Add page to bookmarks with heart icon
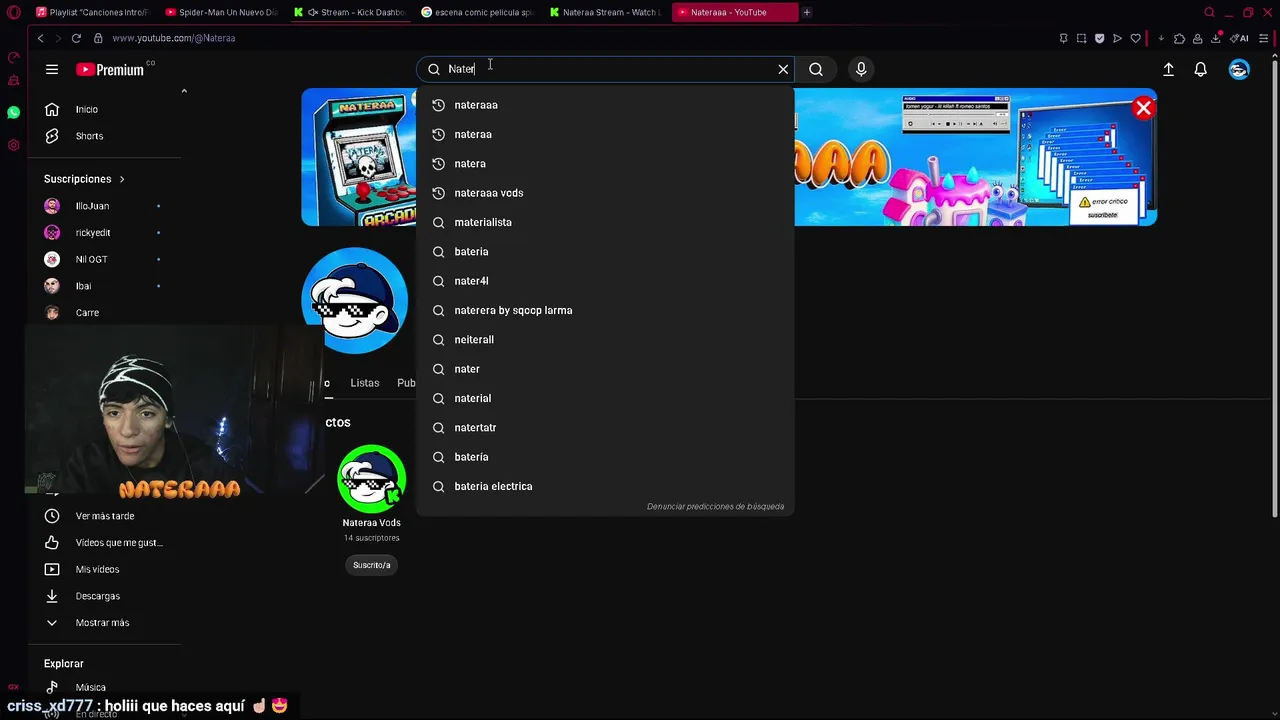Screen dimensions: 1280x720 [x=1135, y=38]
